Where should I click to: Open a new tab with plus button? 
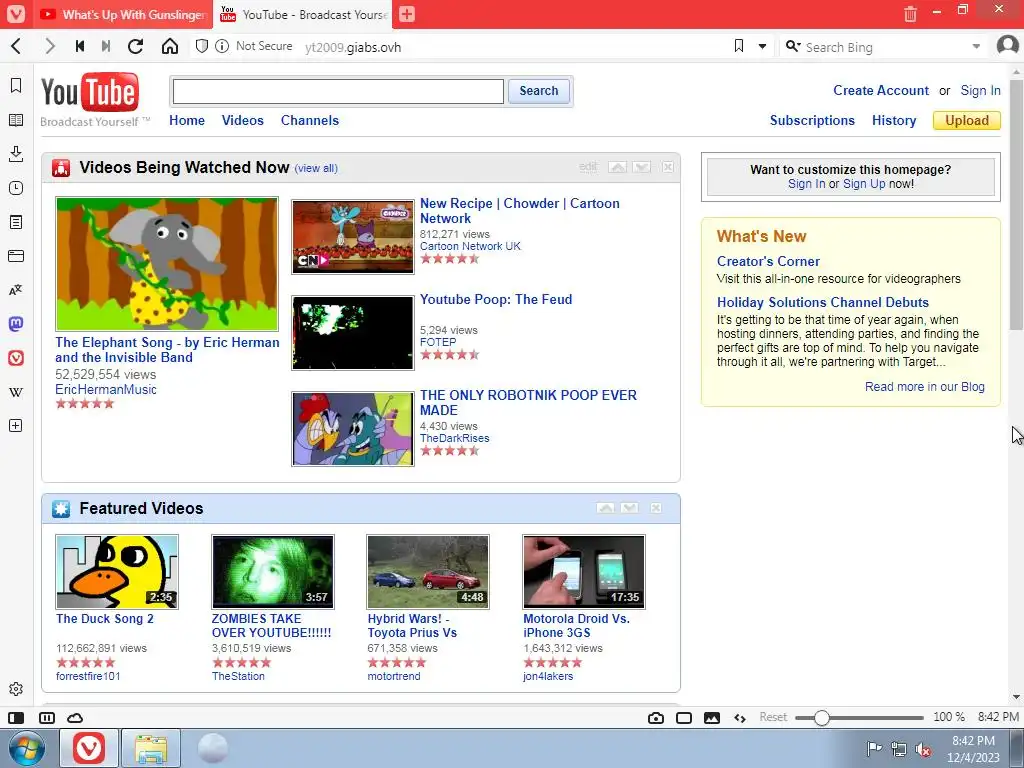coord(407,14)
